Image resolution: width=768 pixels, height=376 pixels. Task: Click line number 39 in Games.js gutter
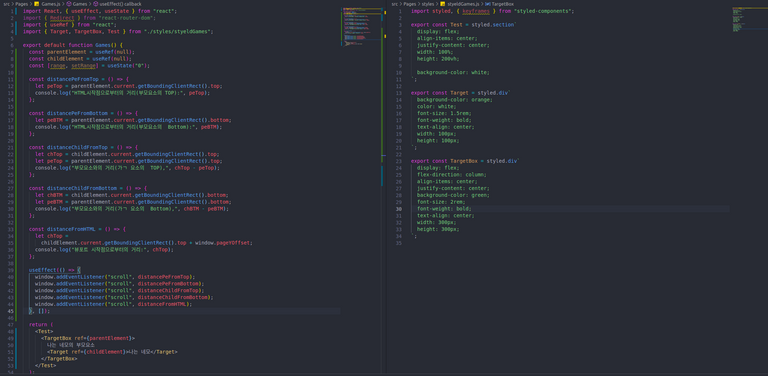(x=11, y=270)
